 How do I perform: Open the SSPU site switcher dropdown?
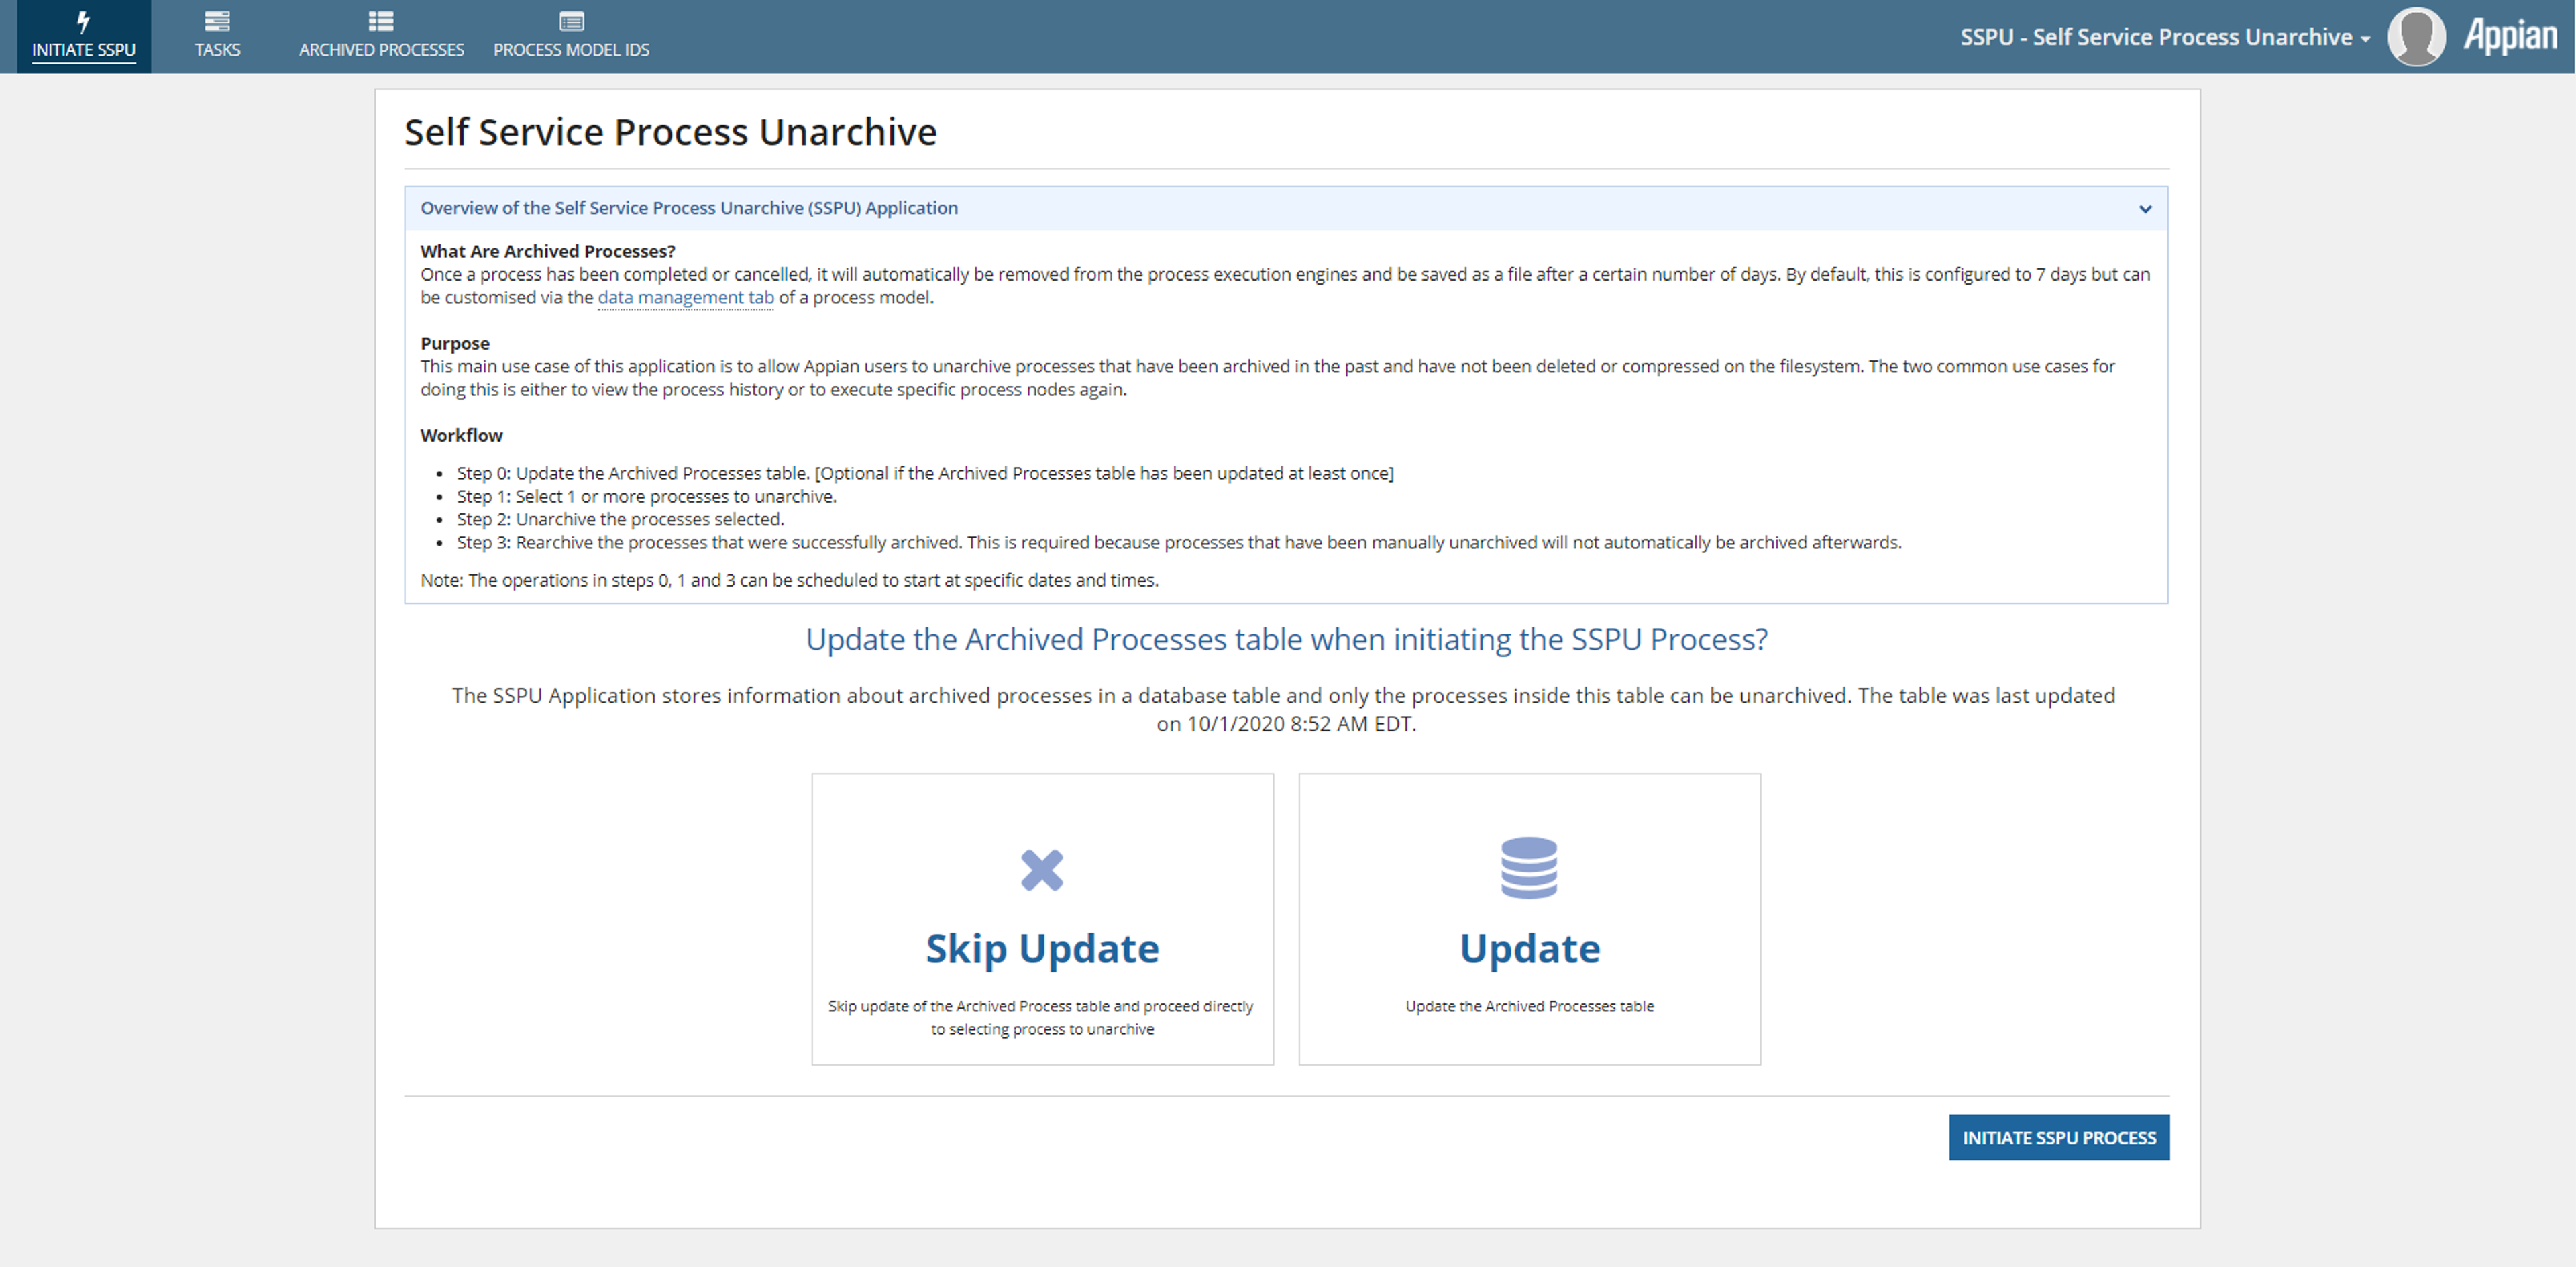[x=2164, y=37]
